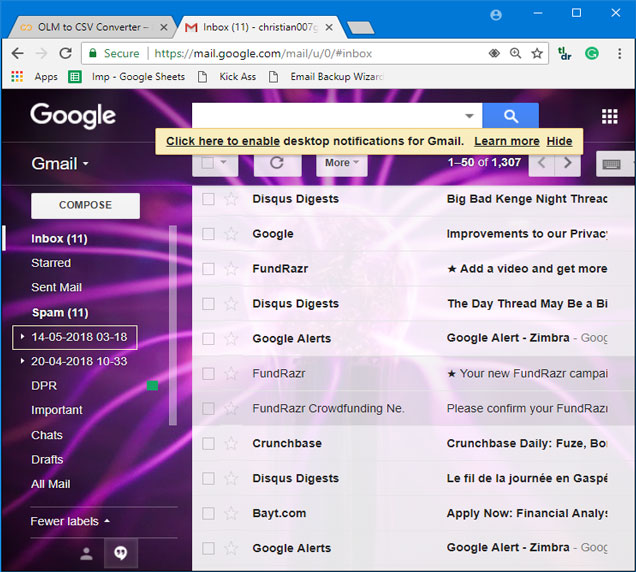Image resolution: width=636 pixels, height=572 pixels.
Task: Select the FundRazr Add a video email checkbox
Action: 208,269
